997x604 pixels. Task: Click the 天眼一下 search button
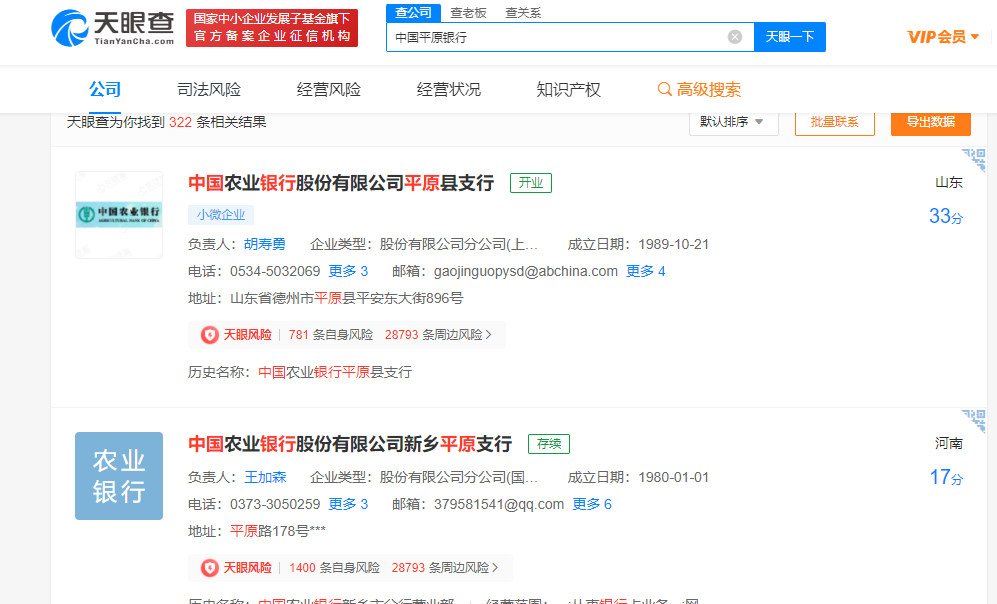(790, 37)
